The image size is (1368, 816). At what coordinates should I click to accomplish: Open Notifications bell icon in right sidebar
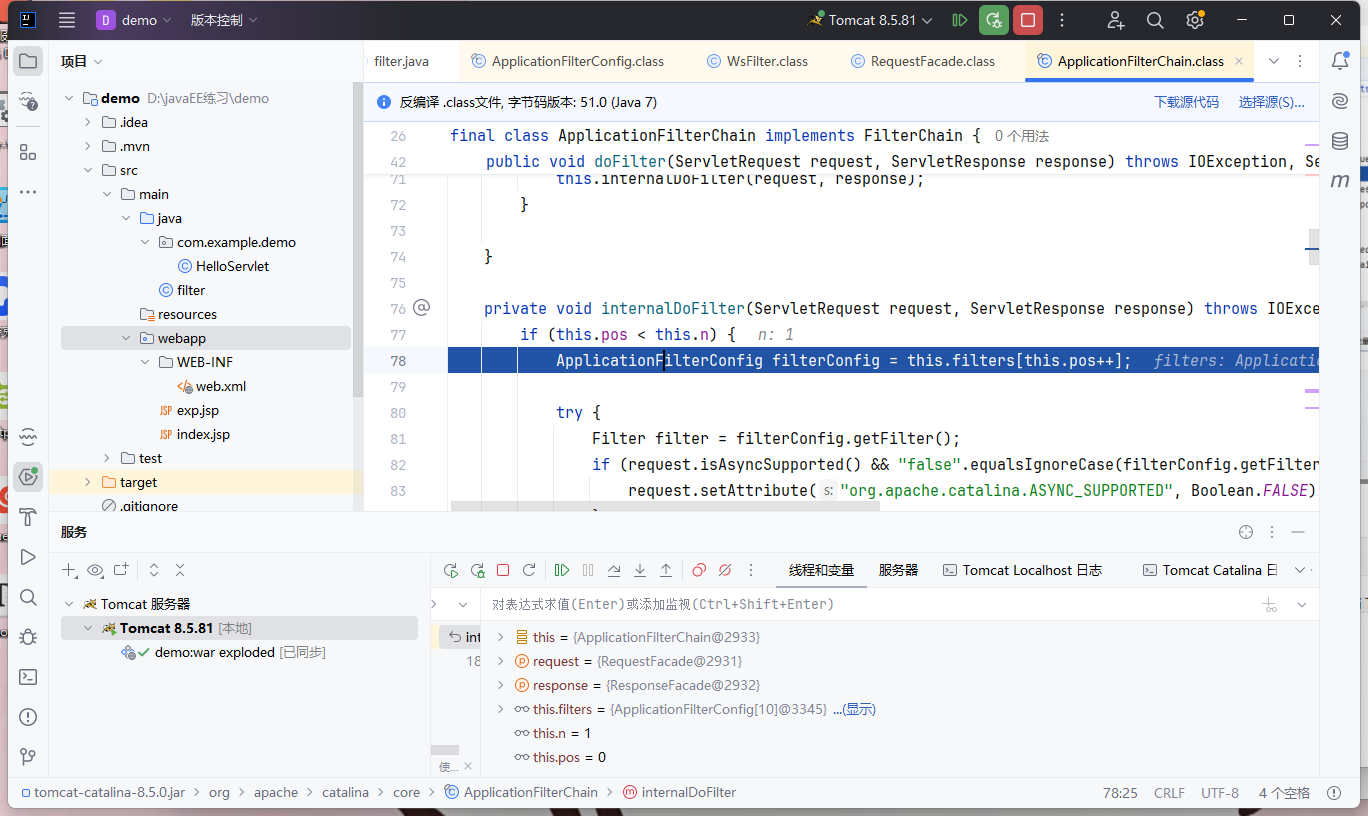pos(1340,61)
